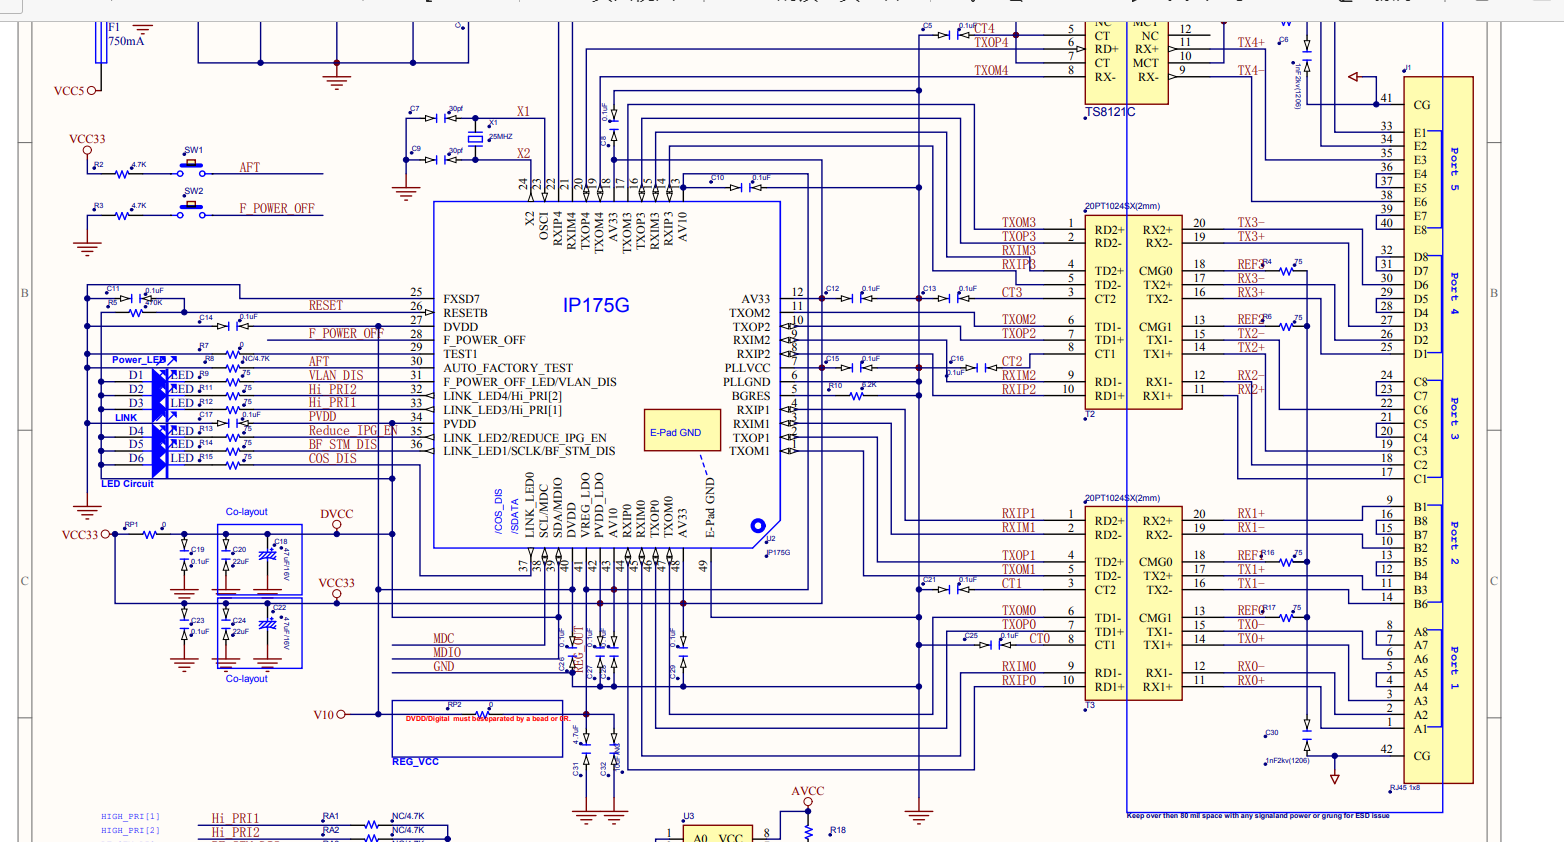This screenshot has width=1564, height=842.
Task: Click the red MDC net label
Action: click(x=443, y=638)
